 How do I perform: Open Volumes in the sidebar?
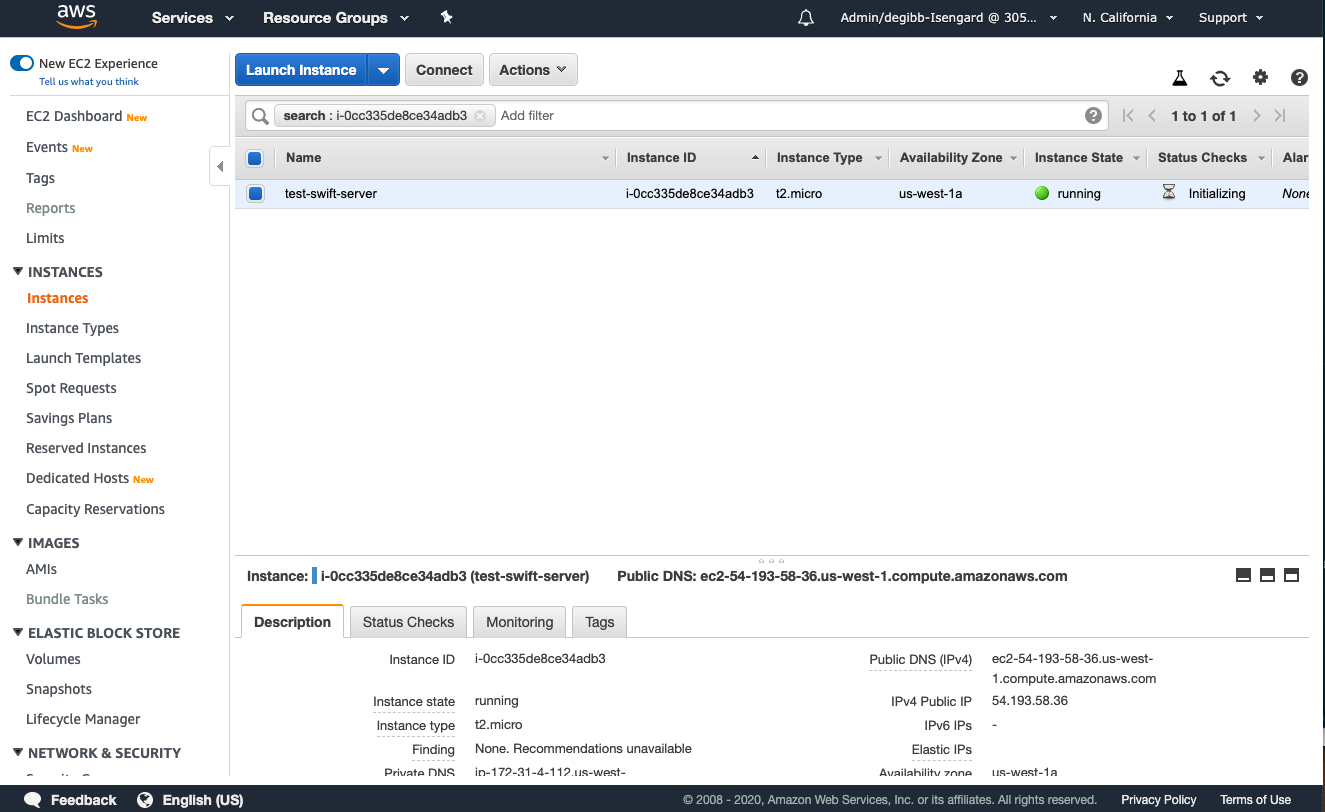click(x=53, y=659)
